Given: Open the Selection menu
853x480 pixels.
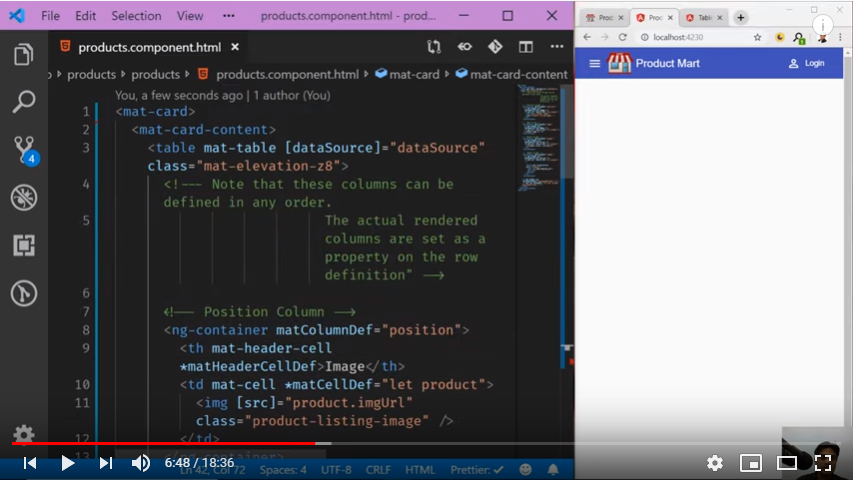Looking at the screenshot, I should 136,16.
